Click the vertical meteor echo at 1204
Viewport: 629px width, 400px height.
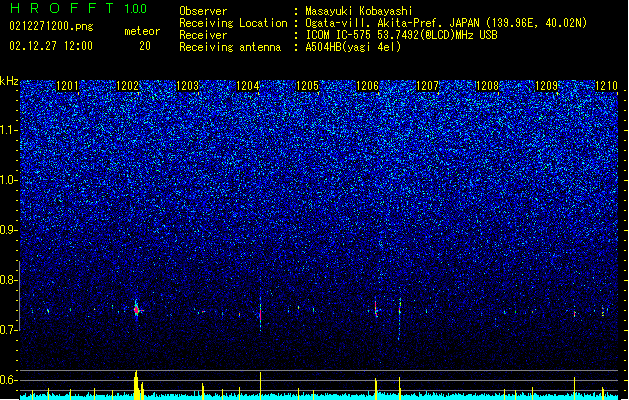point(260,313)
